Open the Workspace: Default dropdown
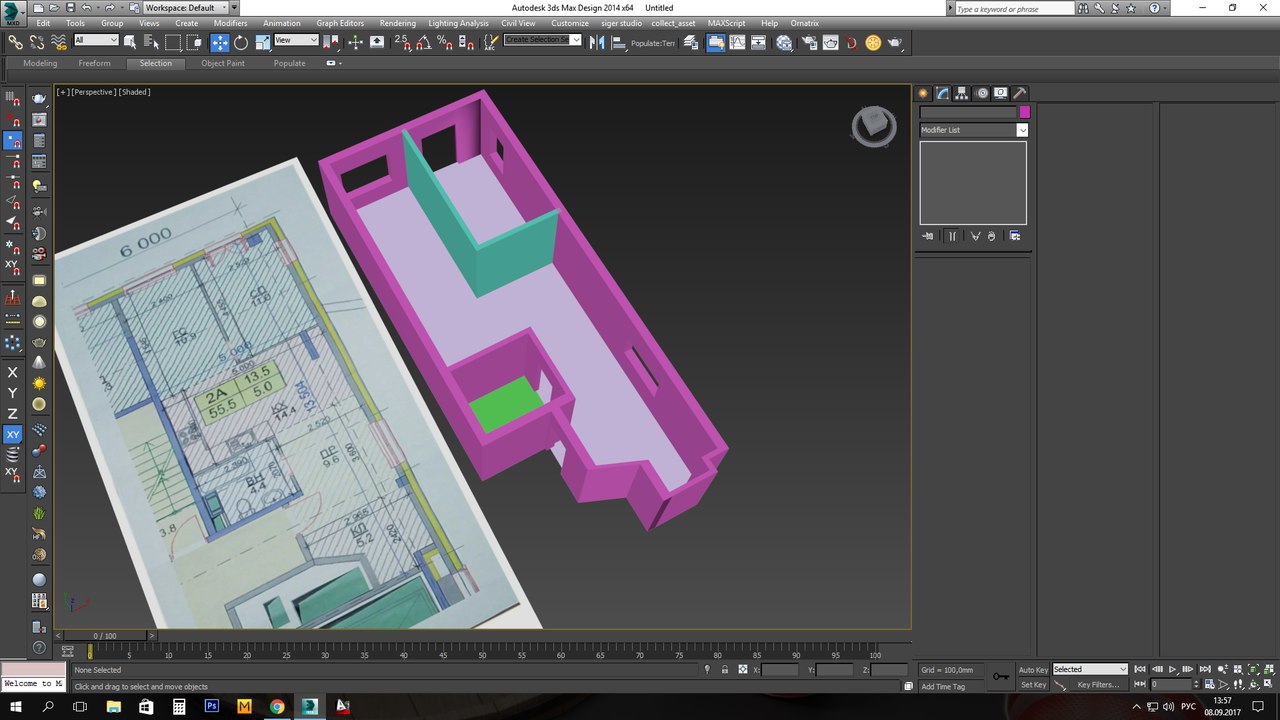 pos(186,8)
